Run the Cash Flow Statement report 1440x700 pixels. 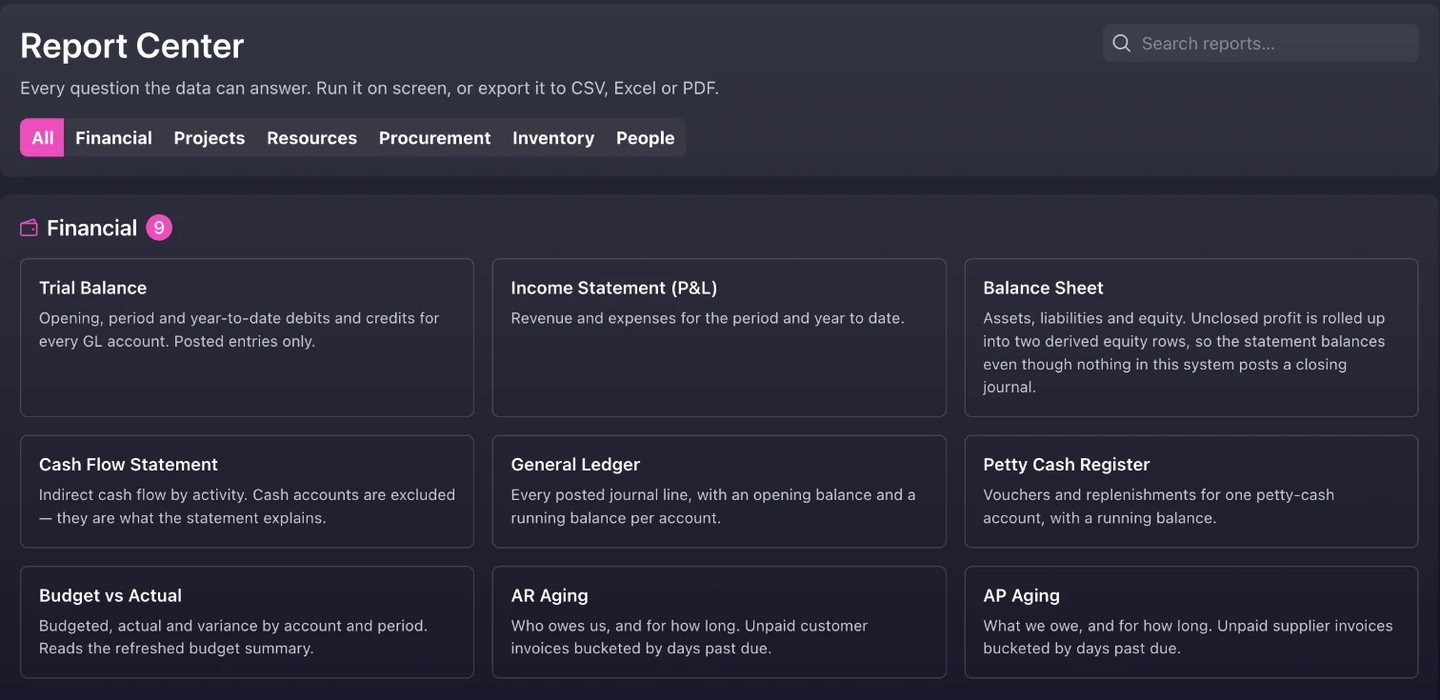[247, 491]
